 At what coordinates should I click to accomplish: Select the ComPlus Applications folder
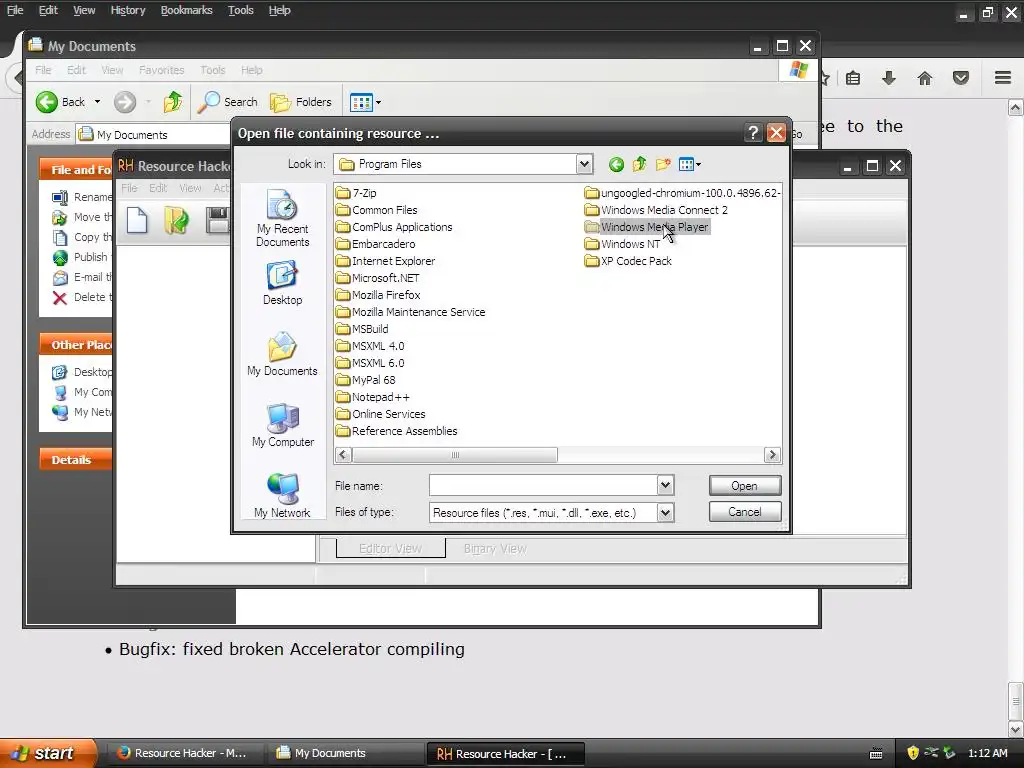coord(394,227)
